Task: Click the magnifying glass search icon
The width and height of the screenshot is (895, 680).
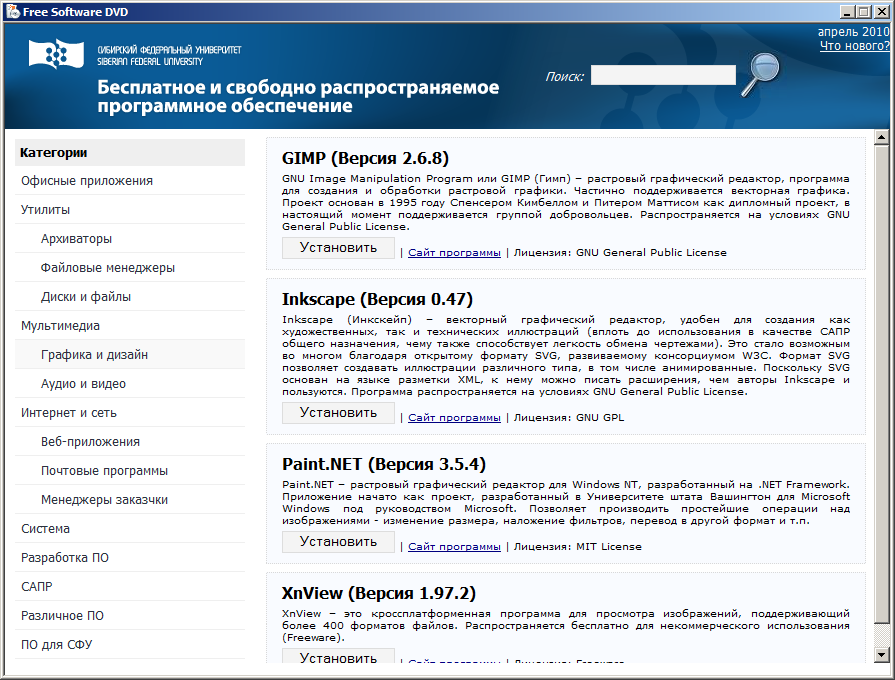Action: [x=760, y=74]
